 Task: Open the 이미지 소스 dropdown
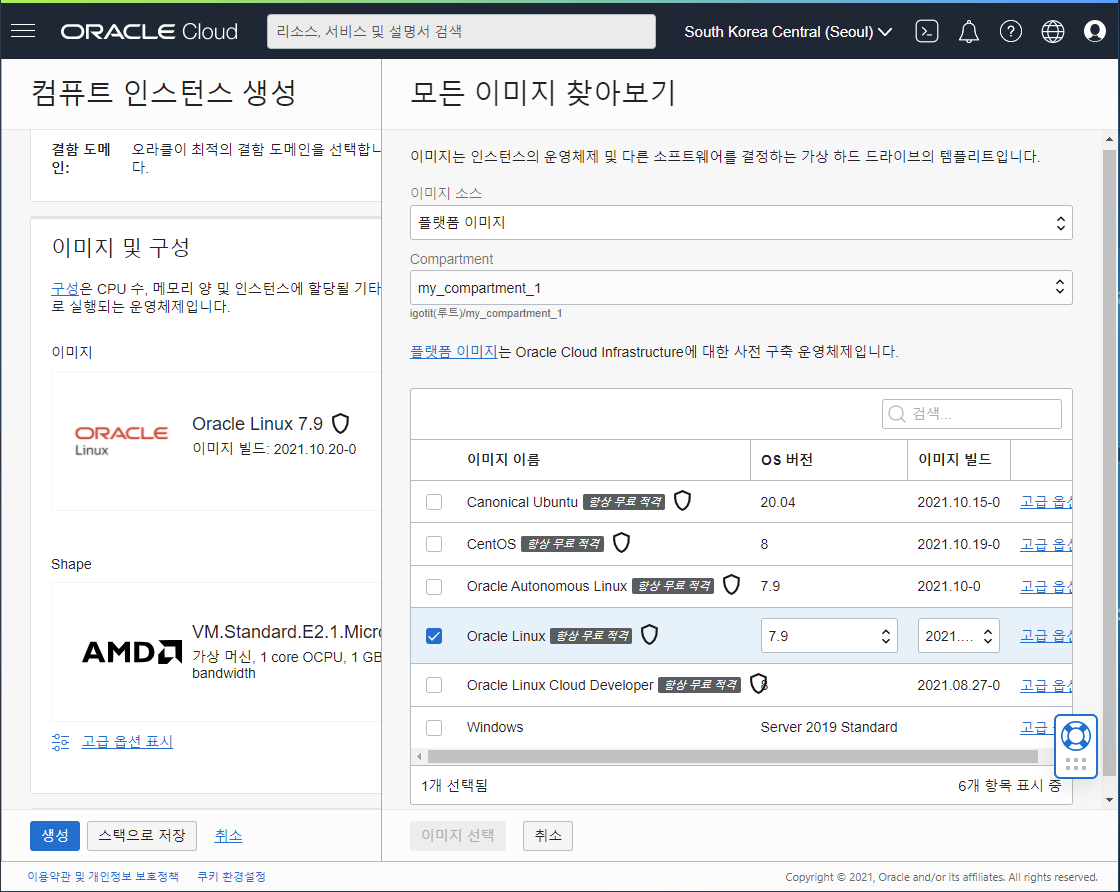pos(741,223)
